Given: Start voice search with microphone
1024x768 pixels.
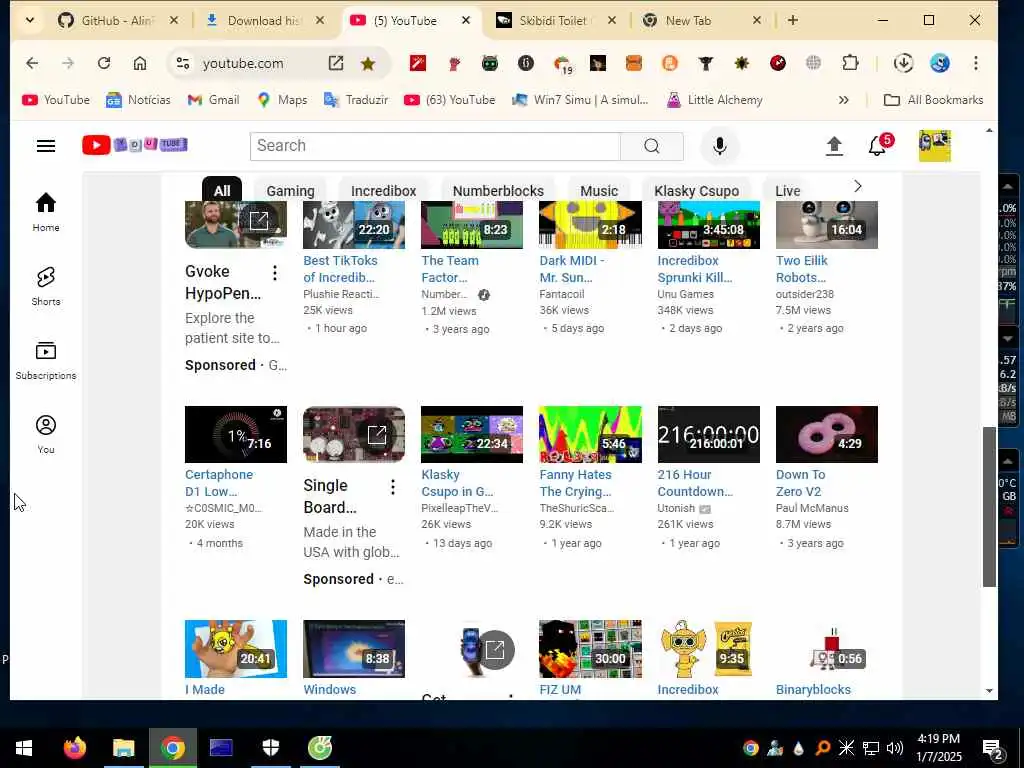Looking at the screenshot, I should pos(720,146).
